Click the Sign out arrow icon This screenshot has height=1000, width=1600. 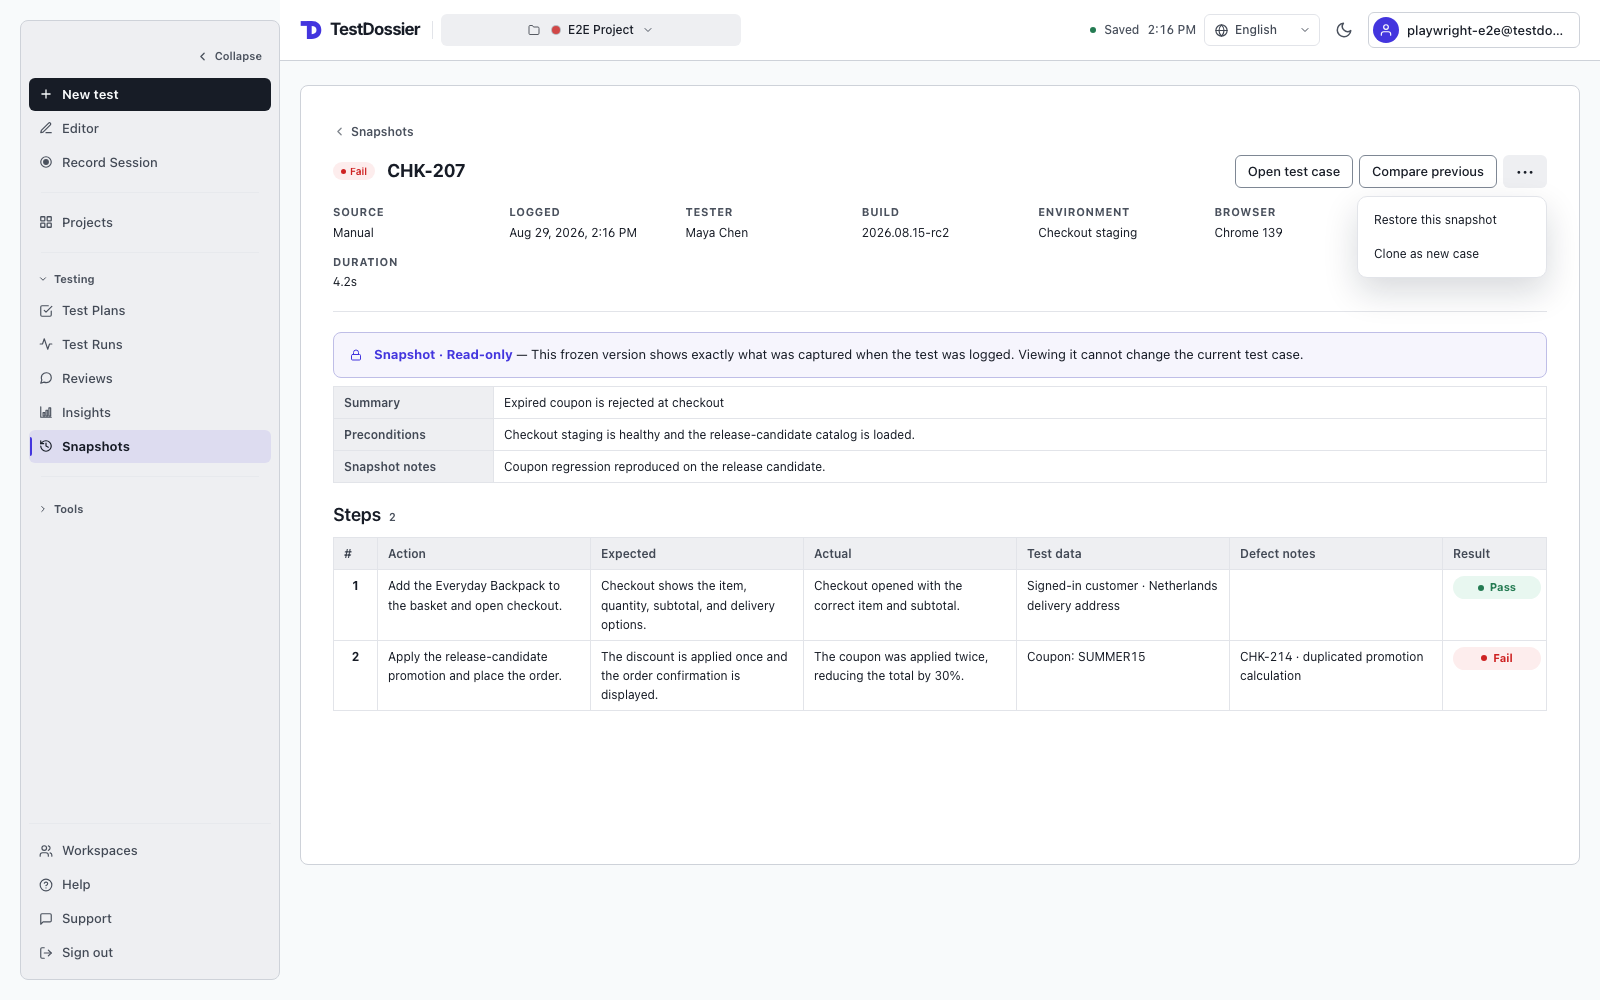(46, 952)
